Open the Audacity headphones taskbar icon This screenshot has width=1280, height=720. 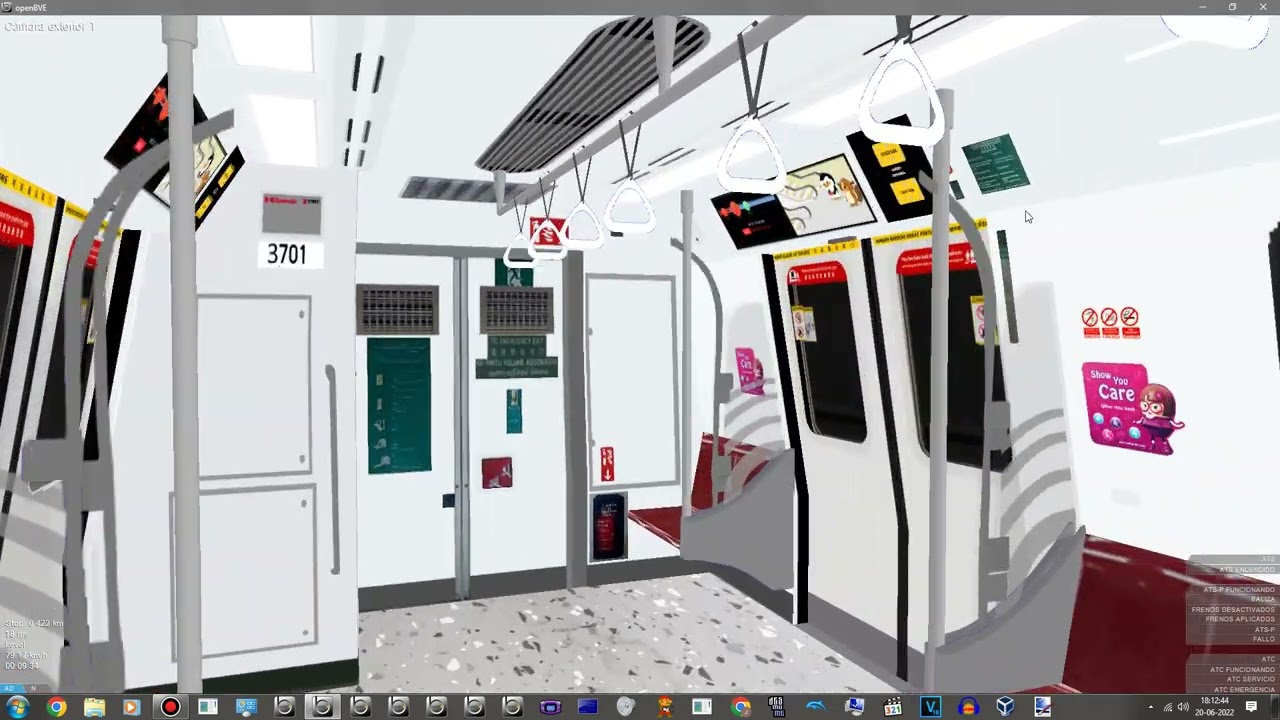968,707
